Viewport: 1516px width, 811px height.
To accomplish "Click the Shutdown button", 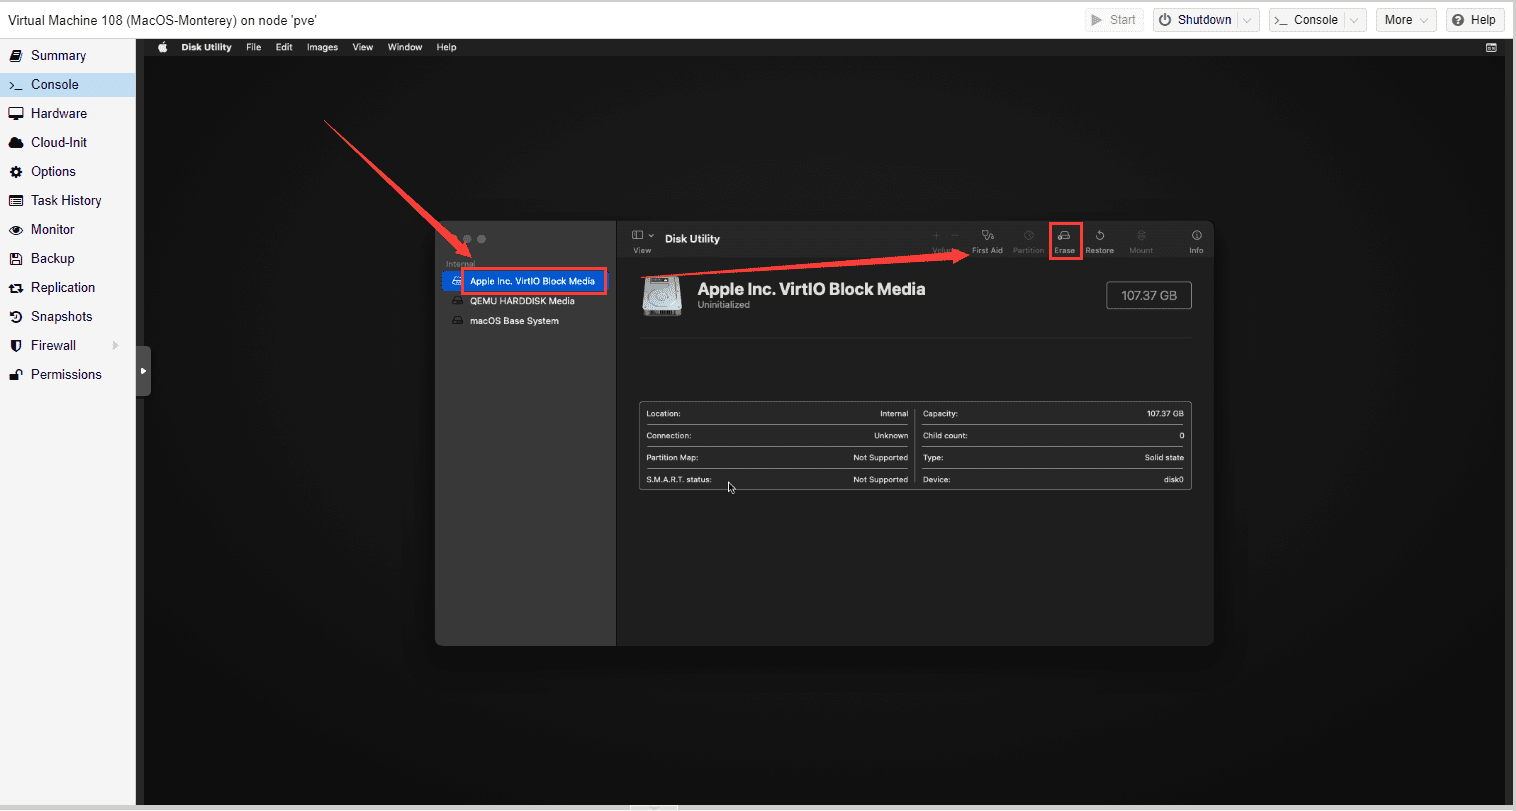I will click(x=1195, y=20).
